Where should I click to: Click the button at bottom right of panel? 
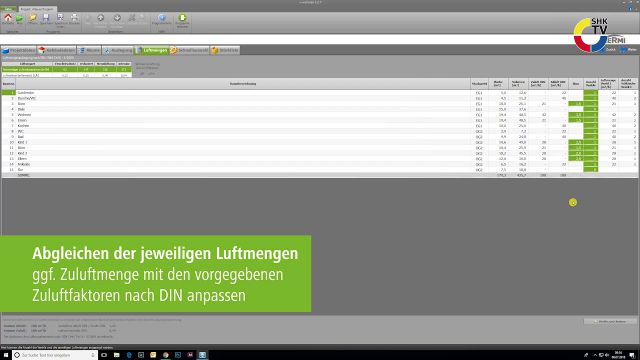coord(610,322)
